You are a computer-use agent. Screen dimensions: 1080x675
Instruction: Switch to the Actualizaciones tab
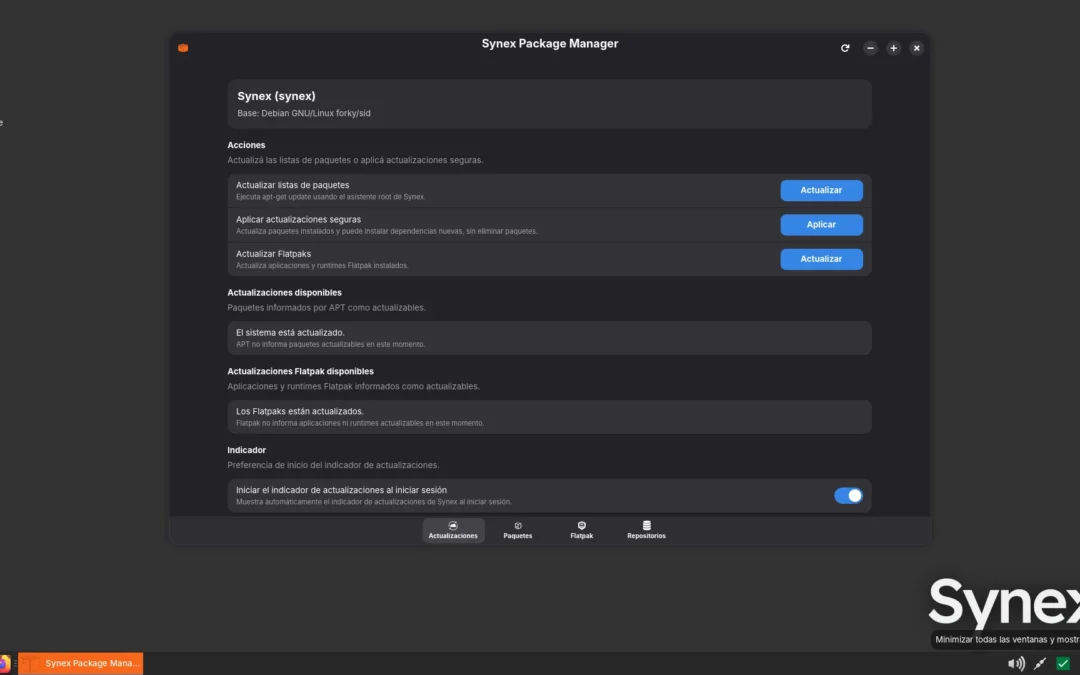(453, 530)
